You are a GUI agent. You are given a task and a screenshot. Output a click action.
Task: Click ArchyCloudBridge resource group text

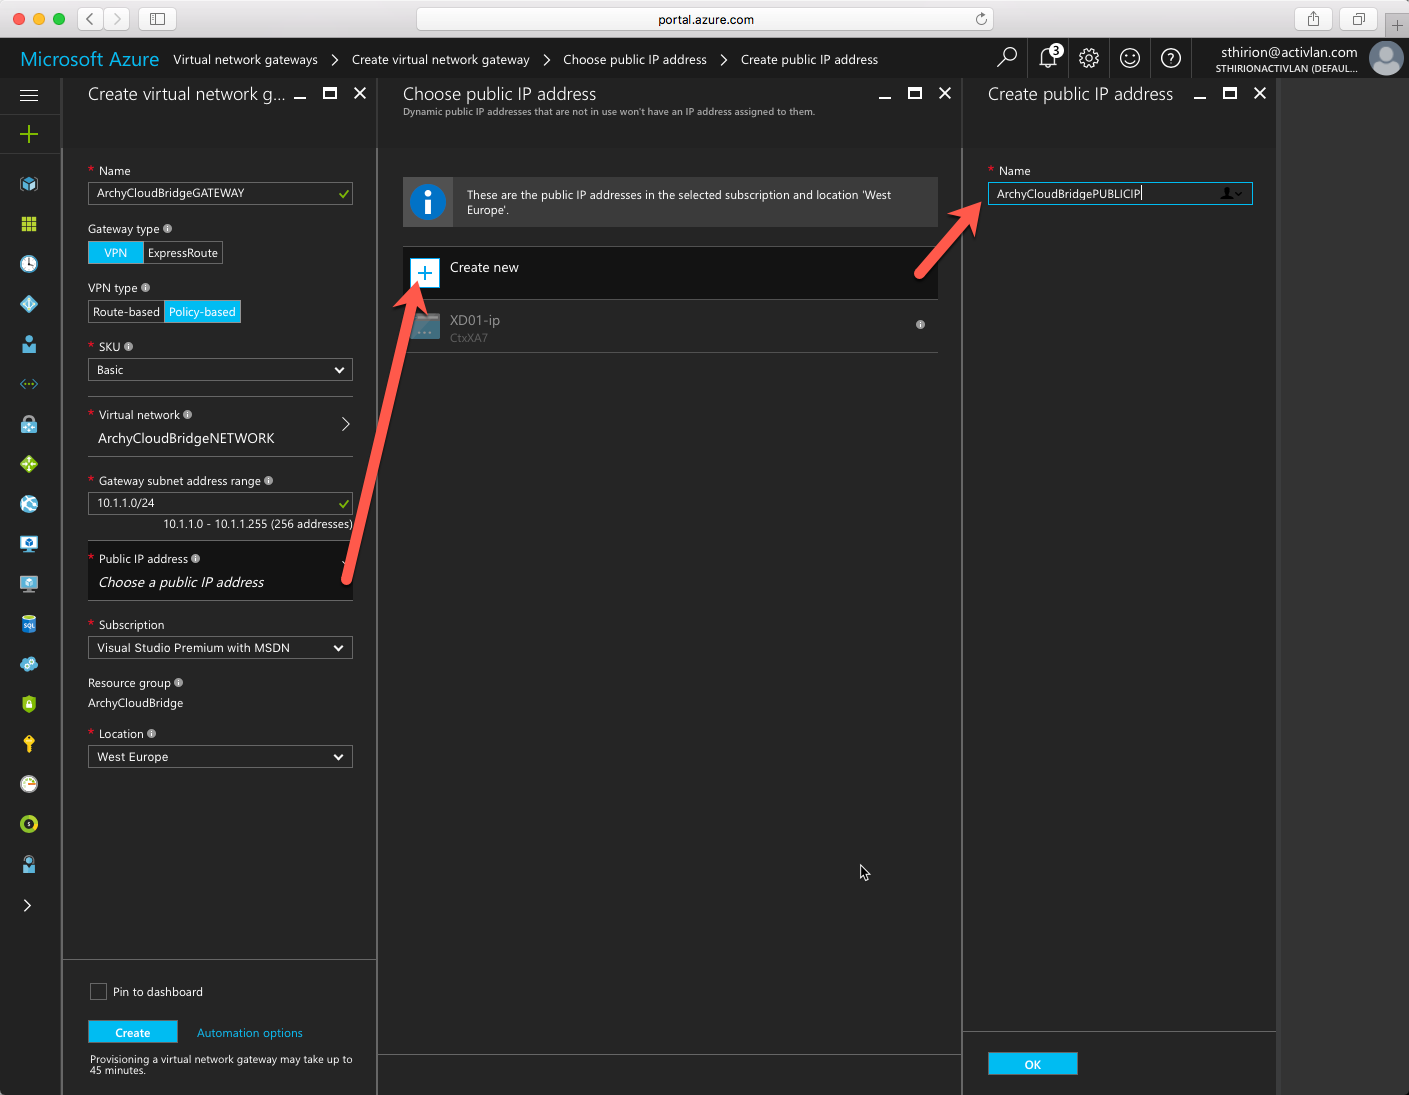point(136,703)
